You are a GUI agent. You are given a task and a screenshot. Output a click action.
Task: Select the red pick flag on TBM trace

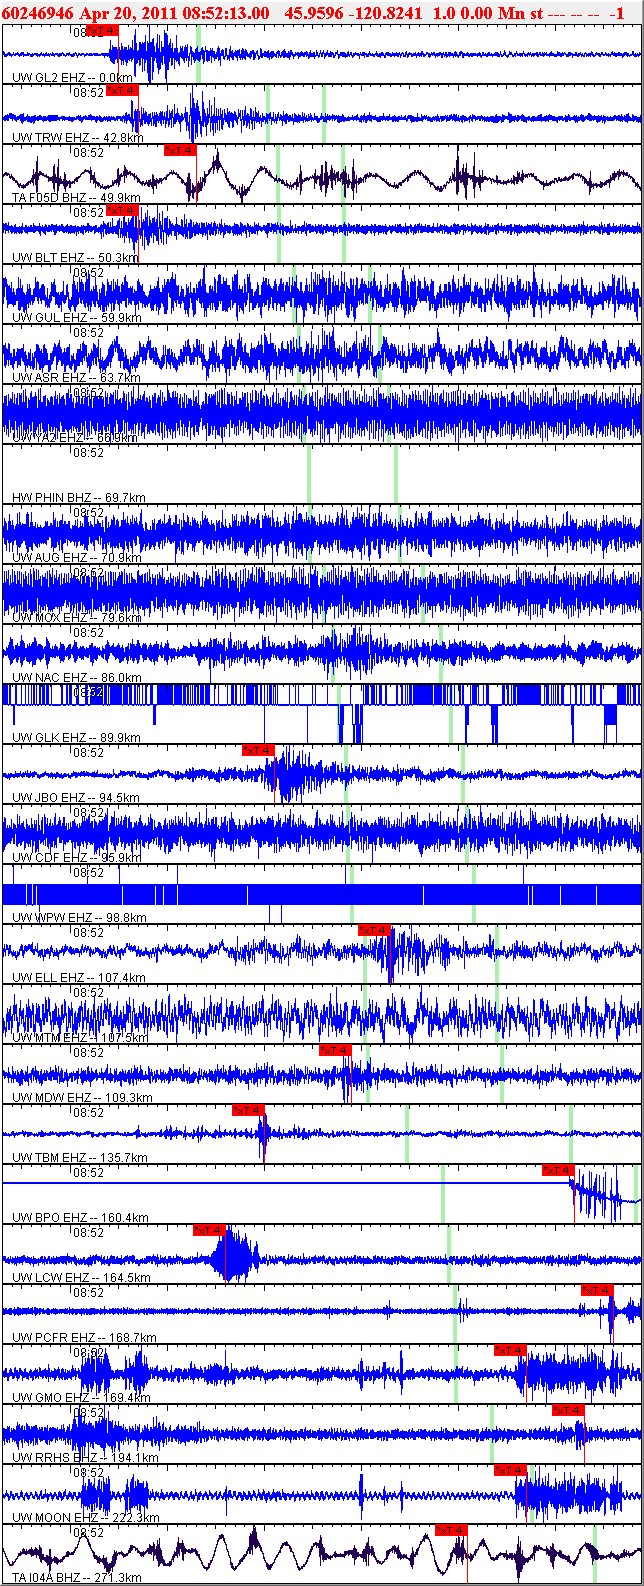pos(248,1110)
